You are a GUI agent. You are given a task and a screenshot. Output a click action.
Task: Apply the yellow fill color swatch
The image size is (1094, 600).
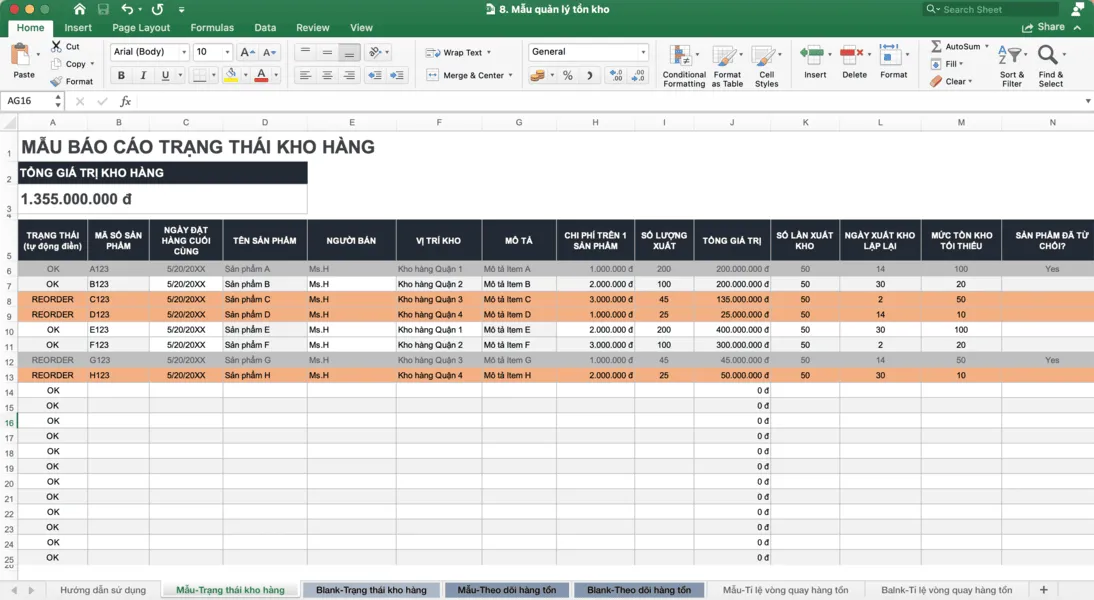point(231,76)
